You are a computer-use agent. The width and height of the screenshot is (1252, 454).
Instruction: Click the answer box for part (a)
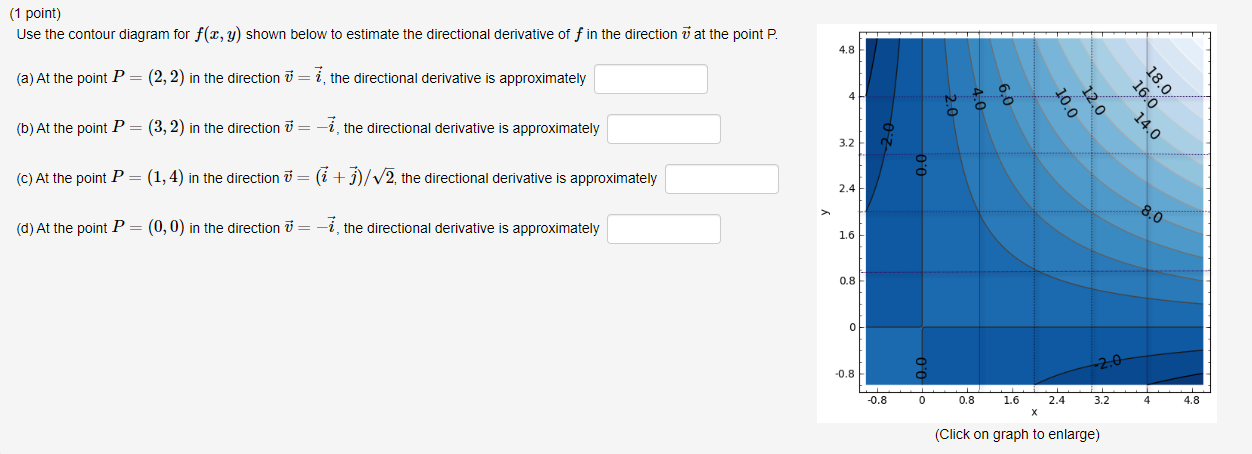(x=651, y=79)
